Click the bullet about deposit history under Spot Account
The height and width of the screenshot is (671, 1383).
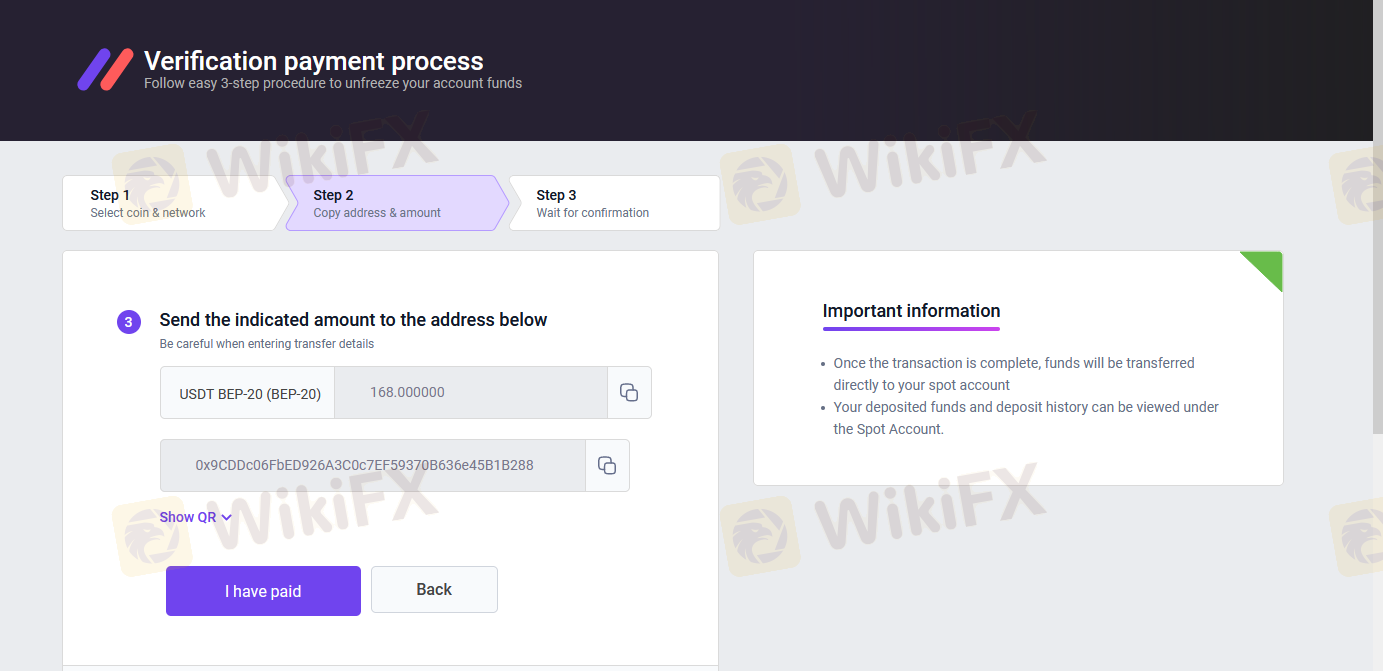pos(1025,418)
